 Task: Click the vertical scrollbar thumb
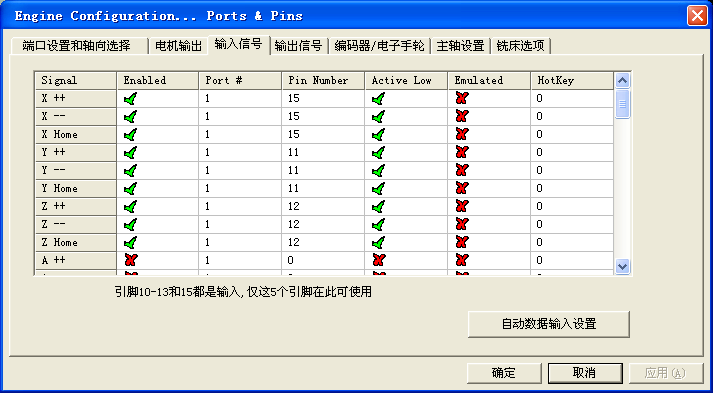623,104
